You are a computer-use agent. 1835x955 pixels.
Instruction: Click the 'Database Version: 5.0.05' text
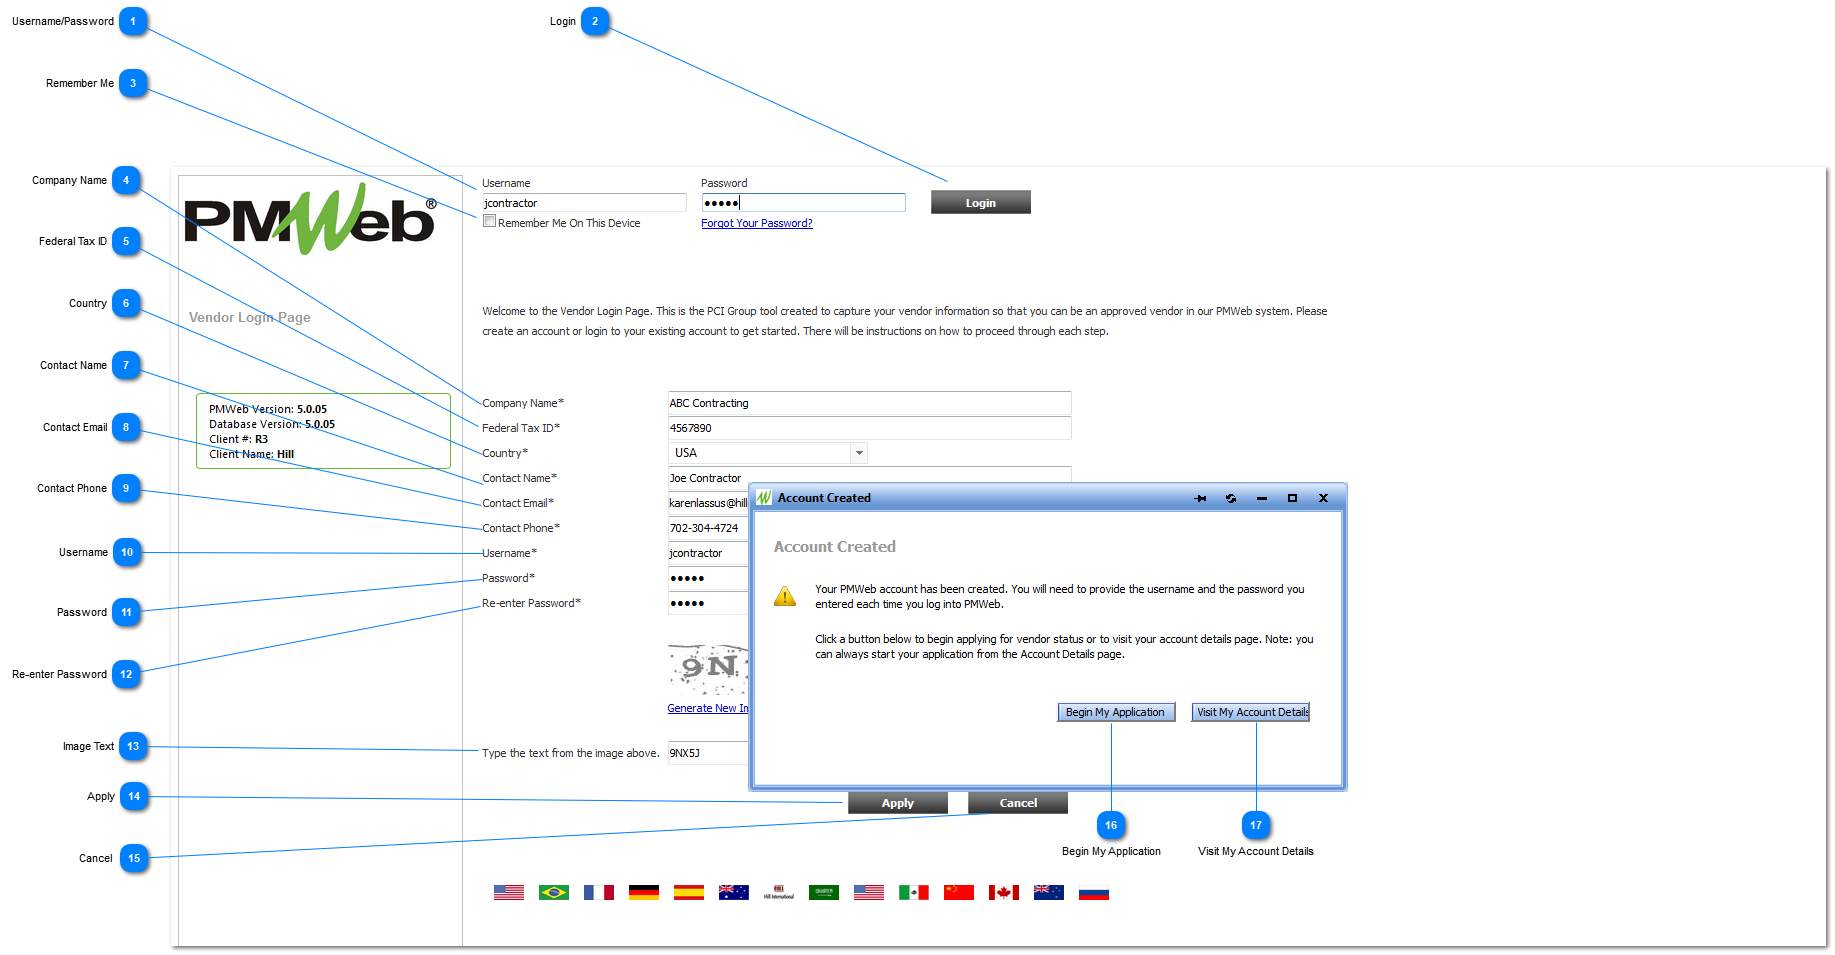pos(271,424)
